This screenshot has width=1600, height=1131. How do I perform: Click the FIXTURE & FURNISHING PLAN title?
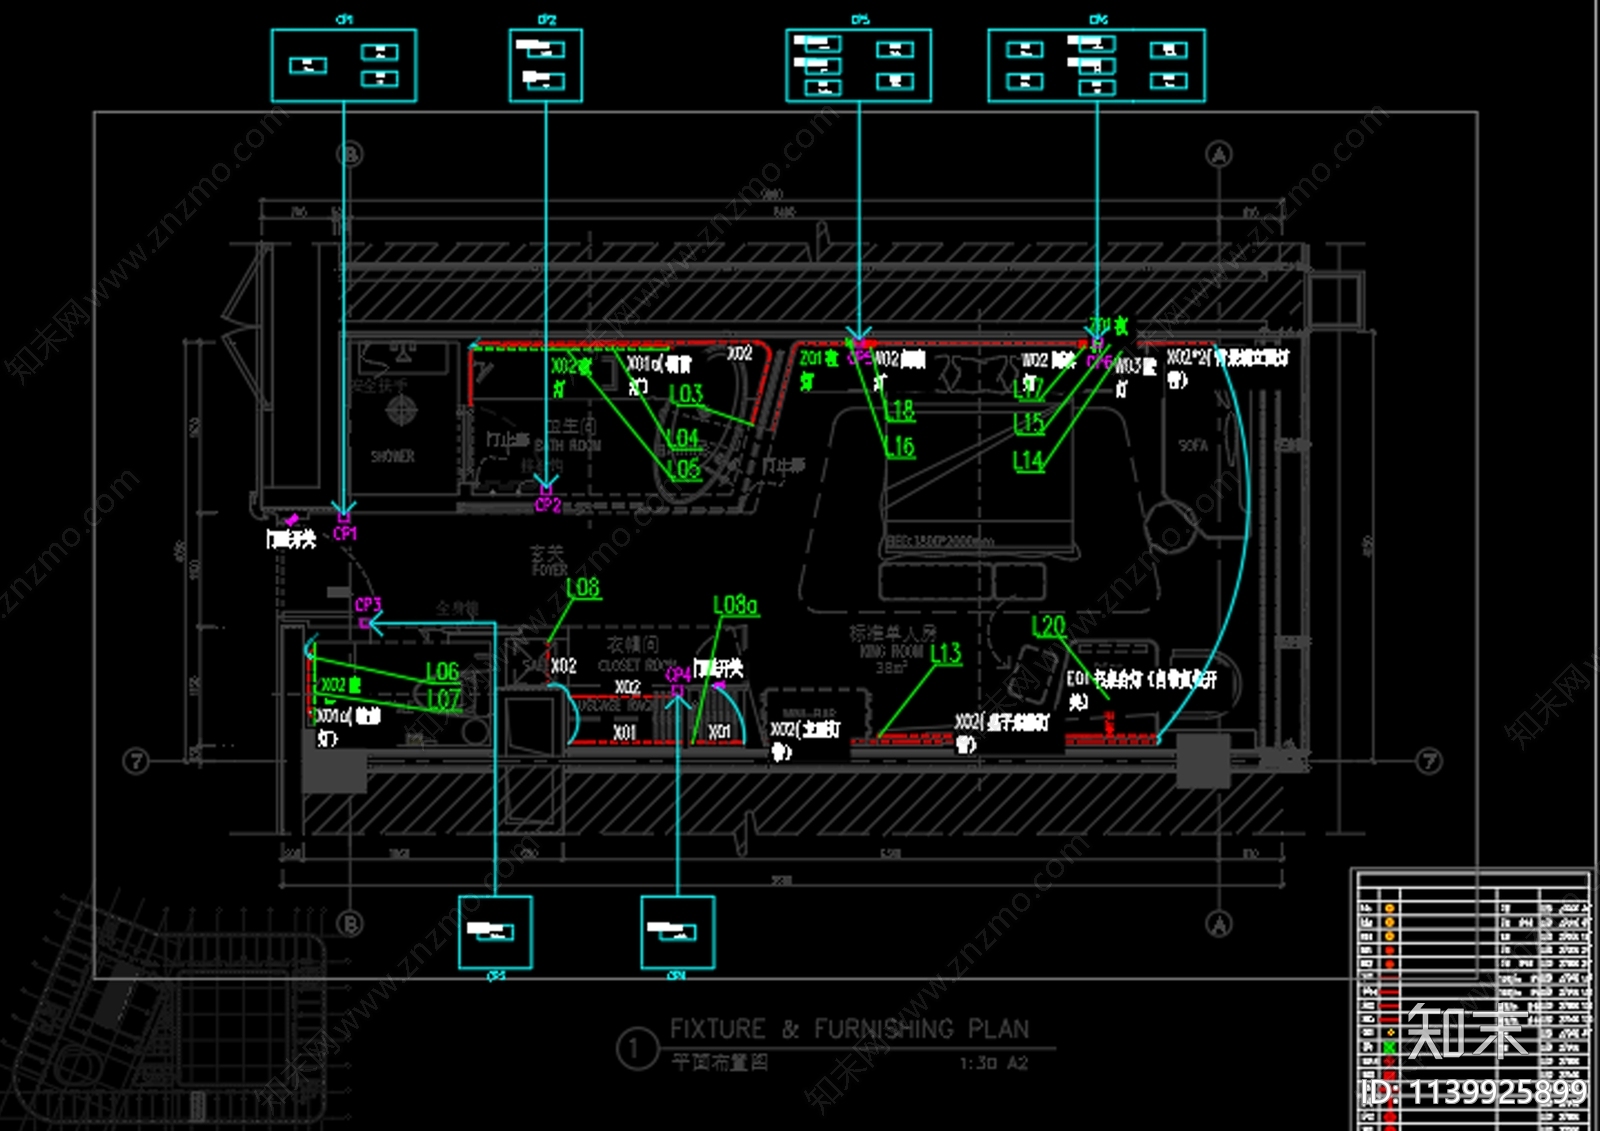pyautogui.click(x=849, y=1029)
